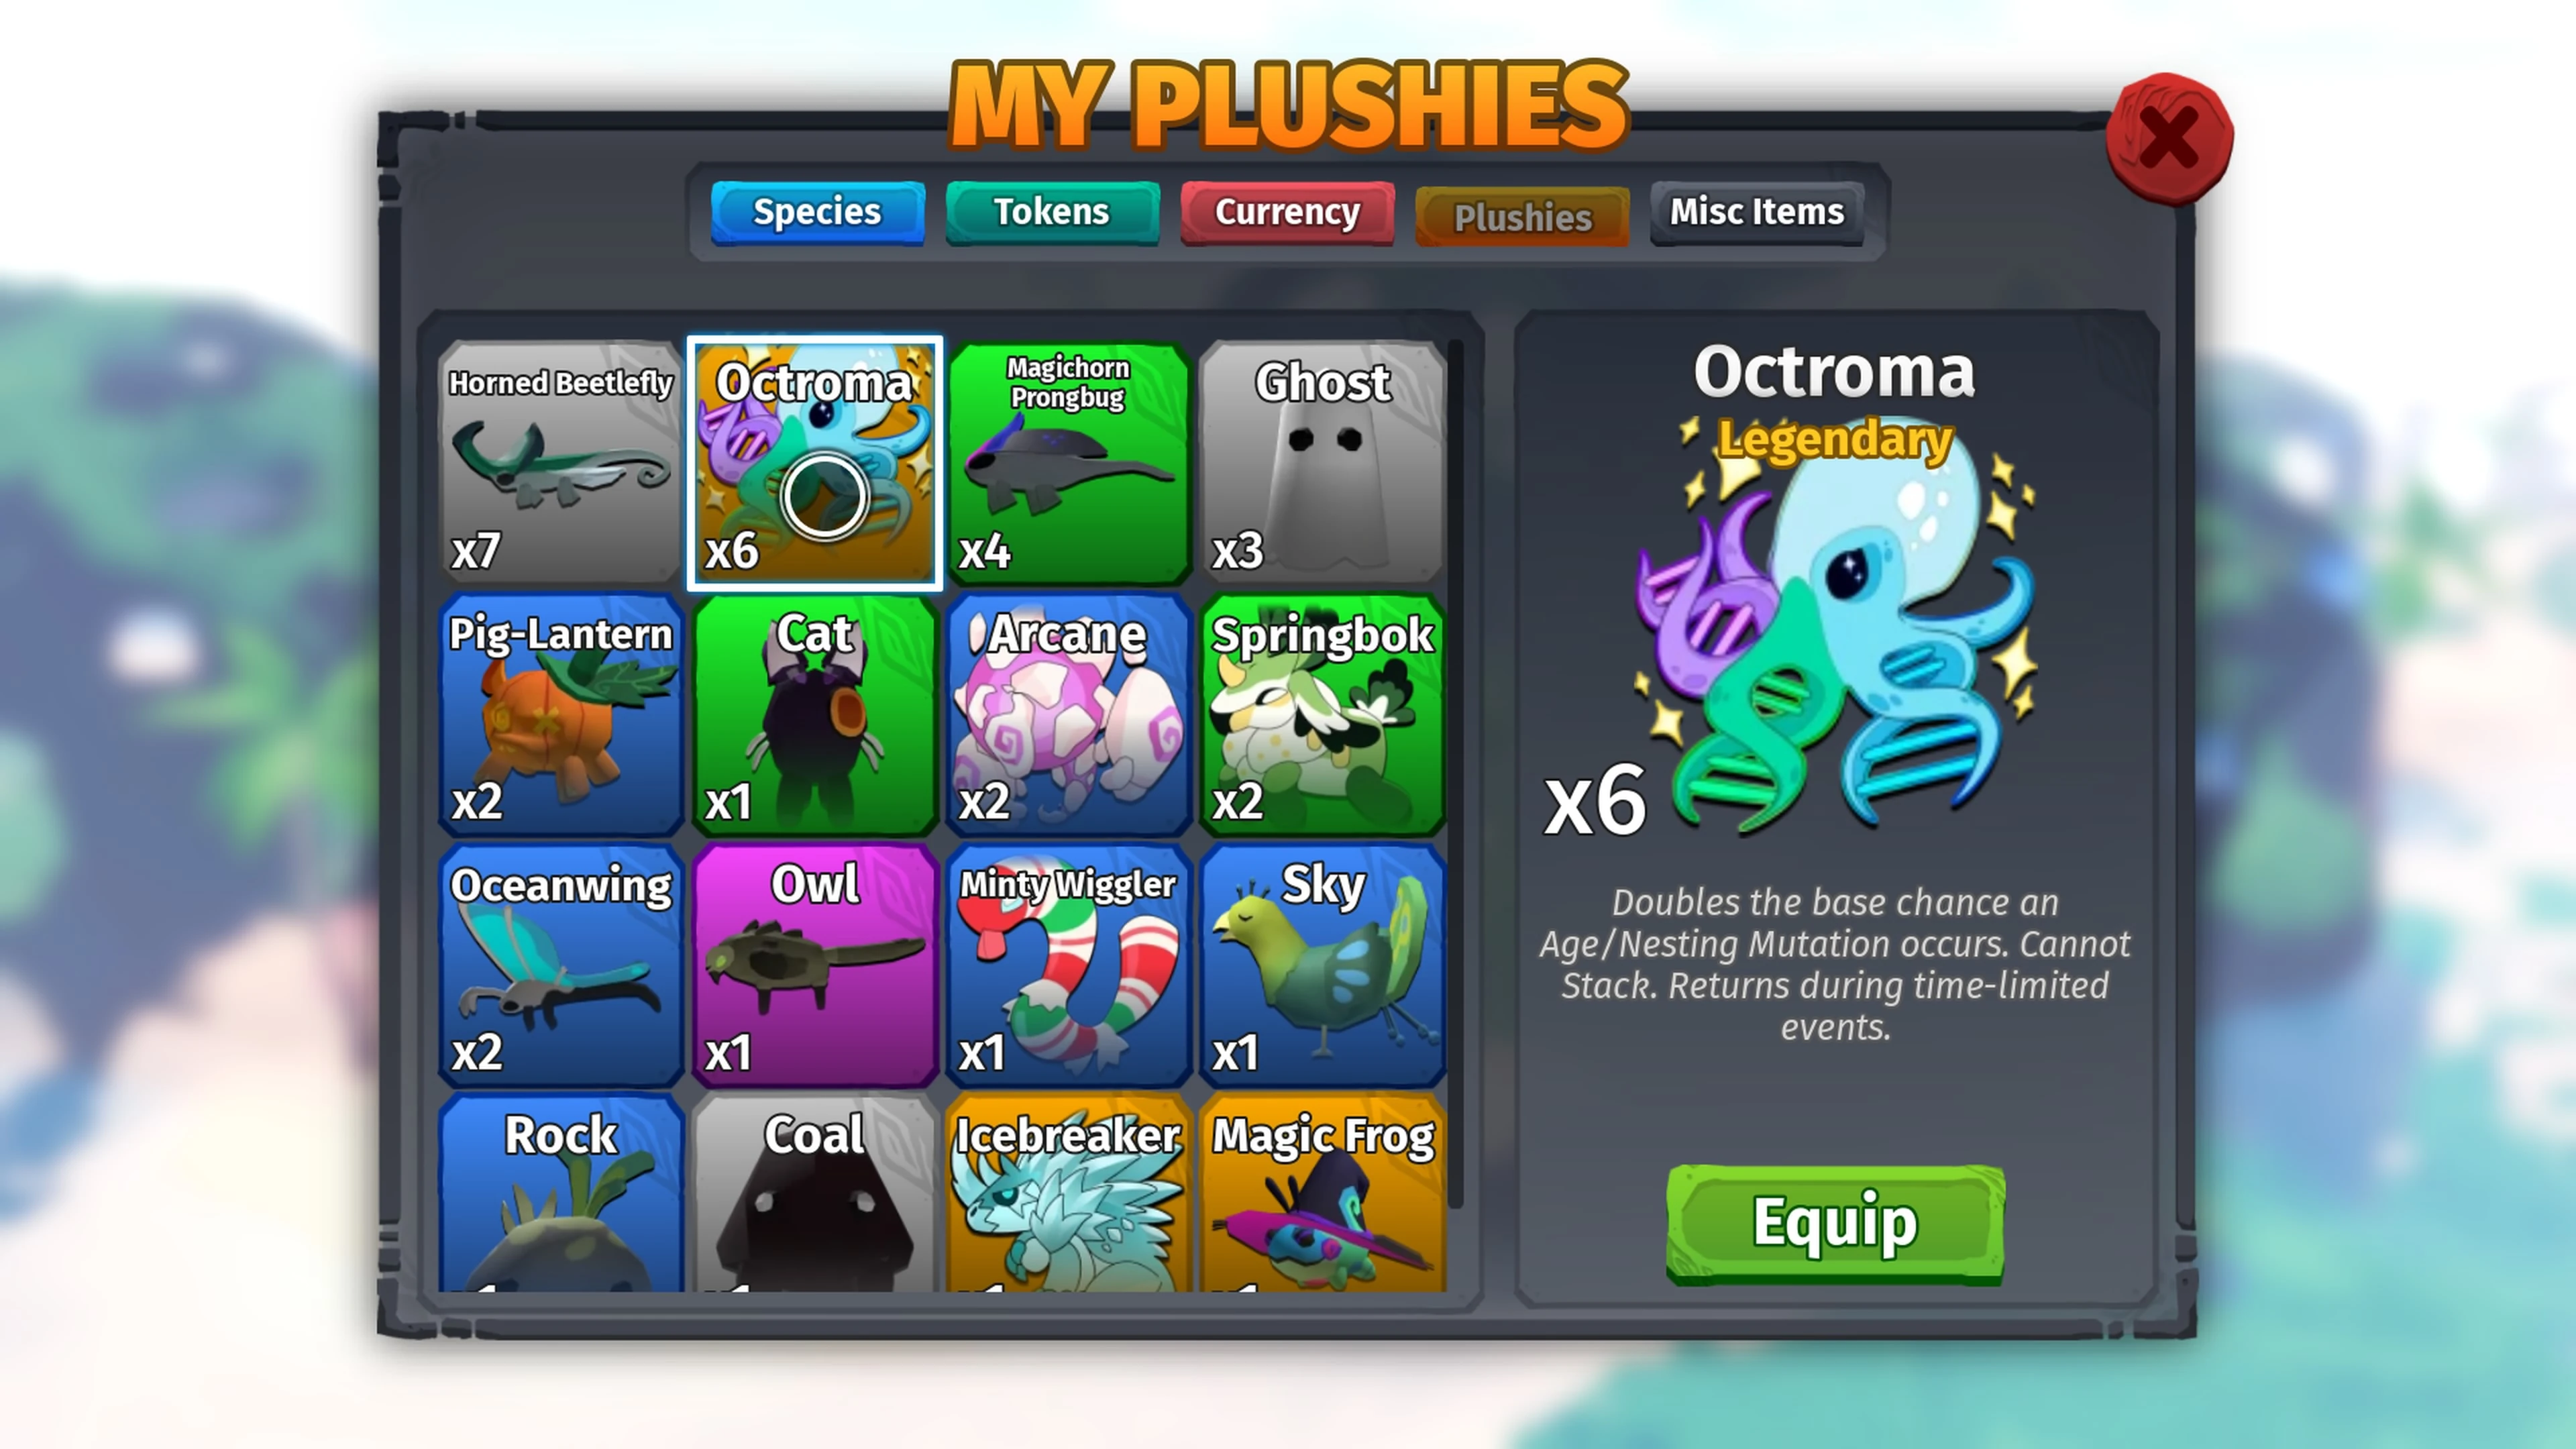Select the Magichorn Prongbug plushie tile
2576x1449 pixels.
pos(1068,463)
